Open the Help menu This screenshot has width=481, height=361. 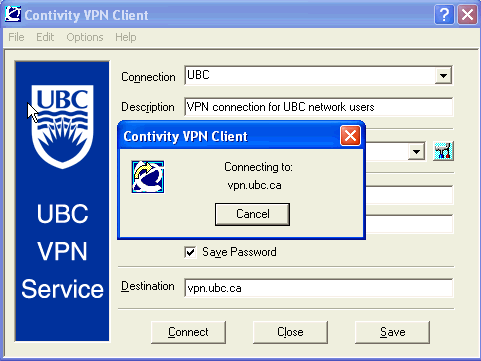[x=126, y=37]
